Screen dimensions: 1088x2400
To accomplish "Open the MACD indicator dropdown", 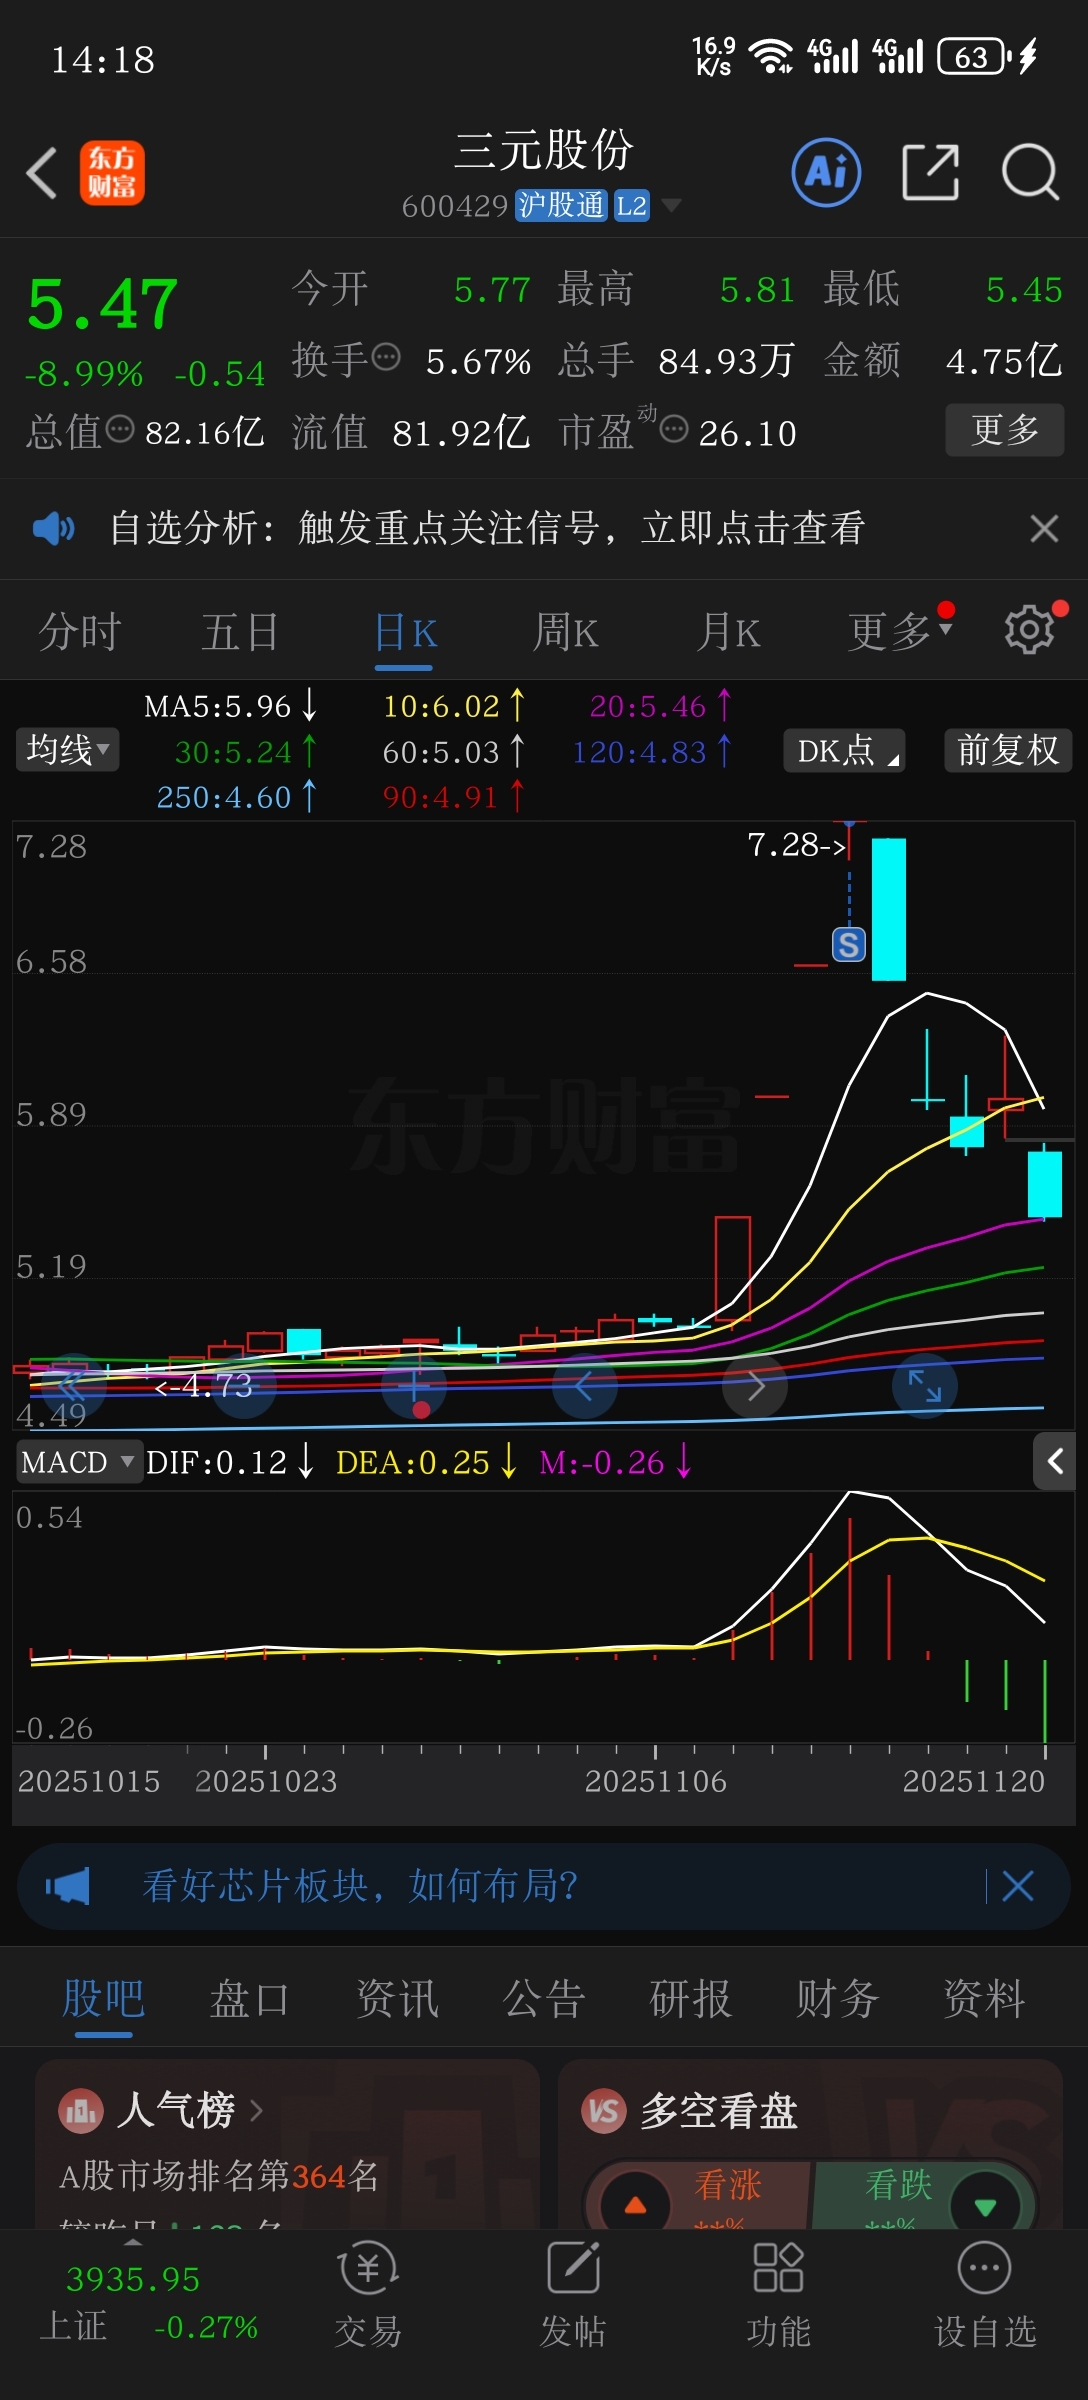I will (x=78, y=1462).
